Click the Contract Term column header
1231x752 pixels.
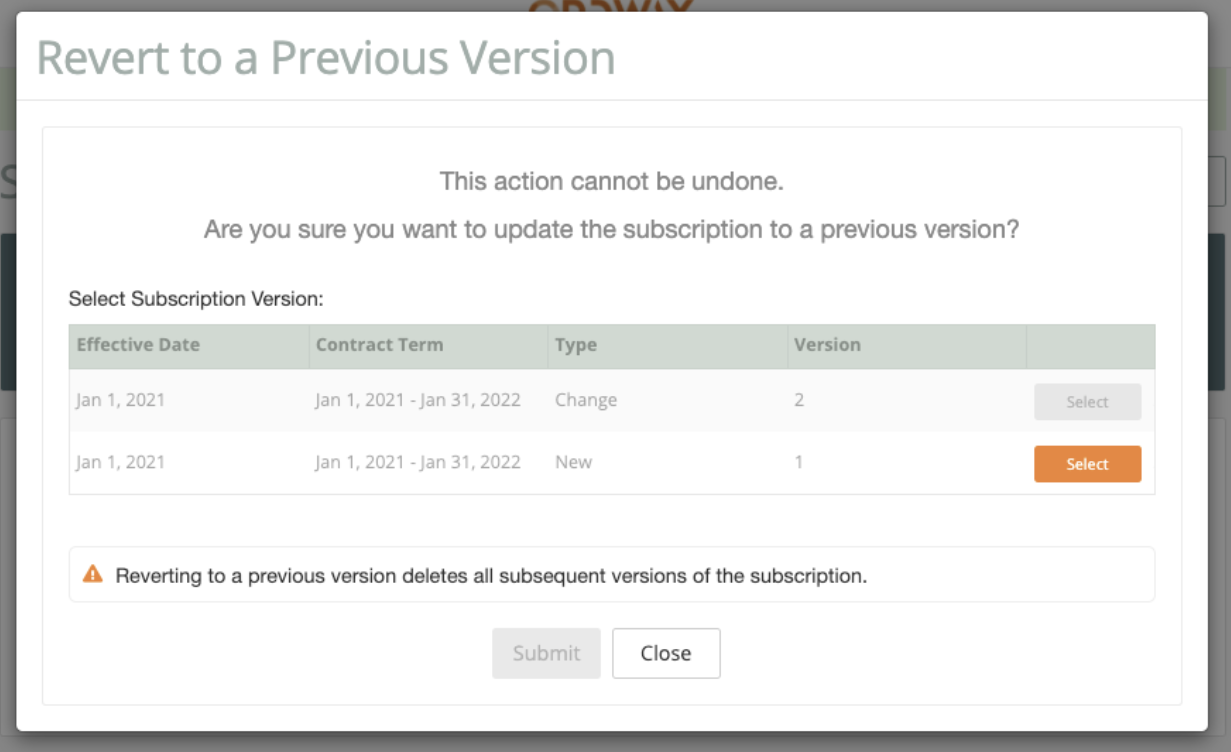click(379, 344)
